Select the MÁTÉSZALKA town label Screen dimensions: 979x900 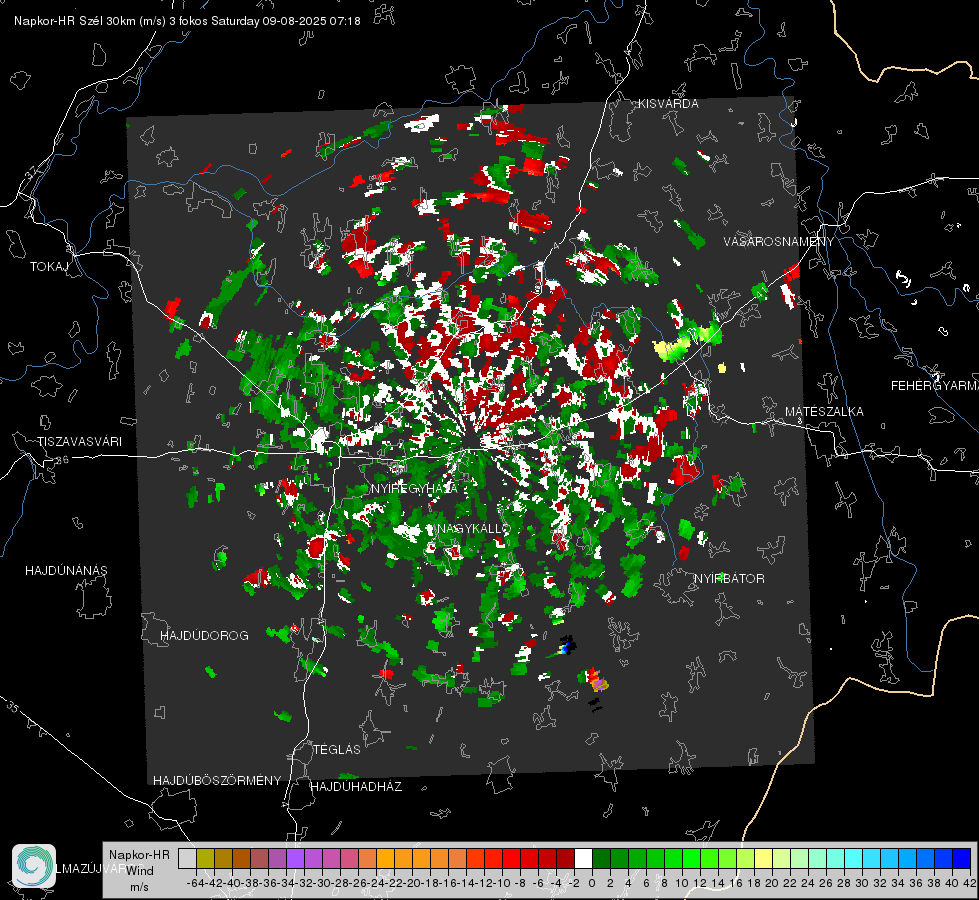pos(824,412)
